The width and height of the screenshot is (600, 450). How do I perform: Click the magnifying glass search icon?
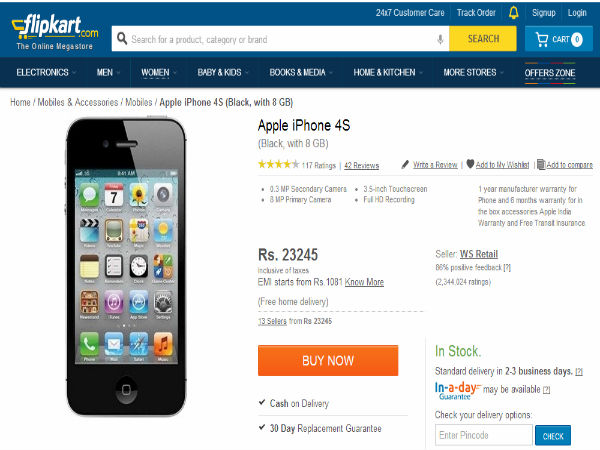122,38
